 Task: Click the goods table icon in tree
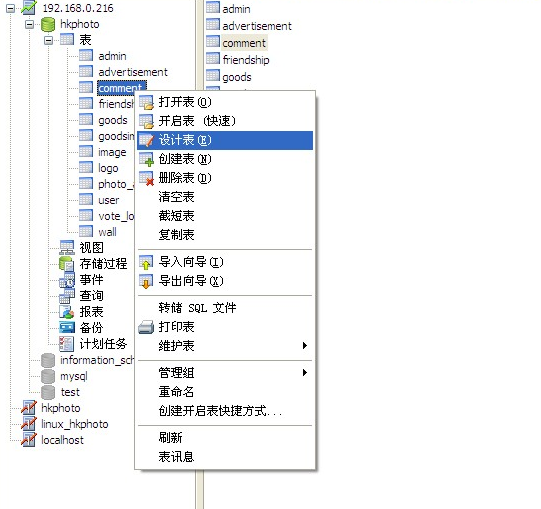click(86, 119)
